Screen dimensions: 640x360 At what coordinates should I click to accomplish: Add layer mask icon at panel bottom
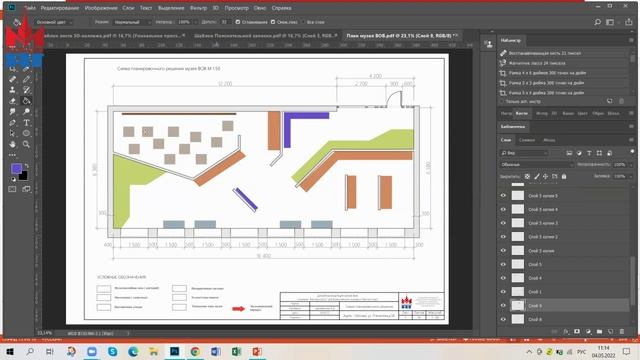[x=577, y=332]
